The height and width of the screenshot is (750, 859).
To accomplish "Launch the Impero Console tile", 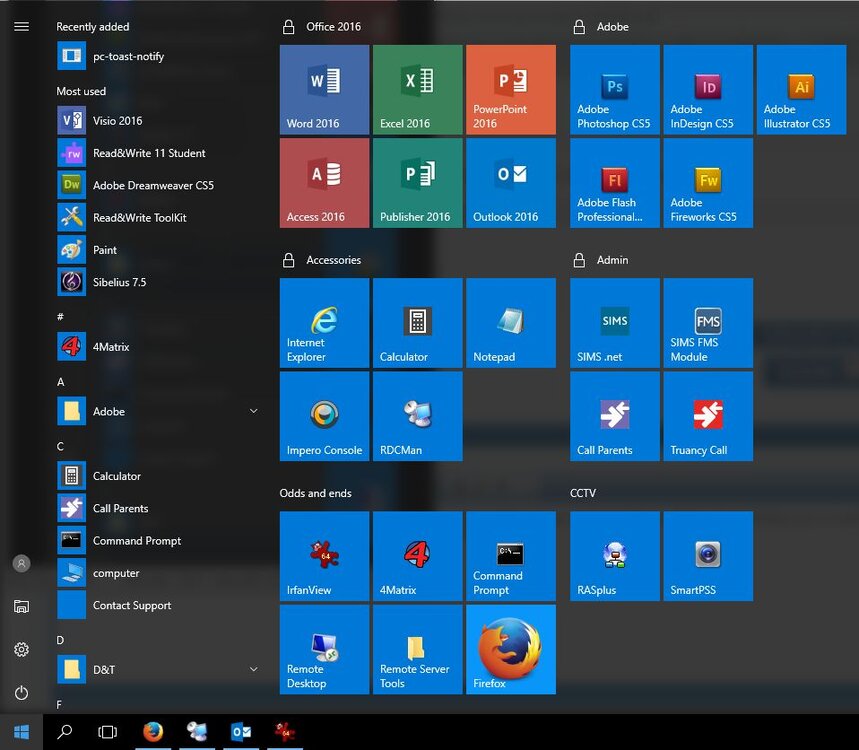I will pyautogui.click(x=324, y=416).
